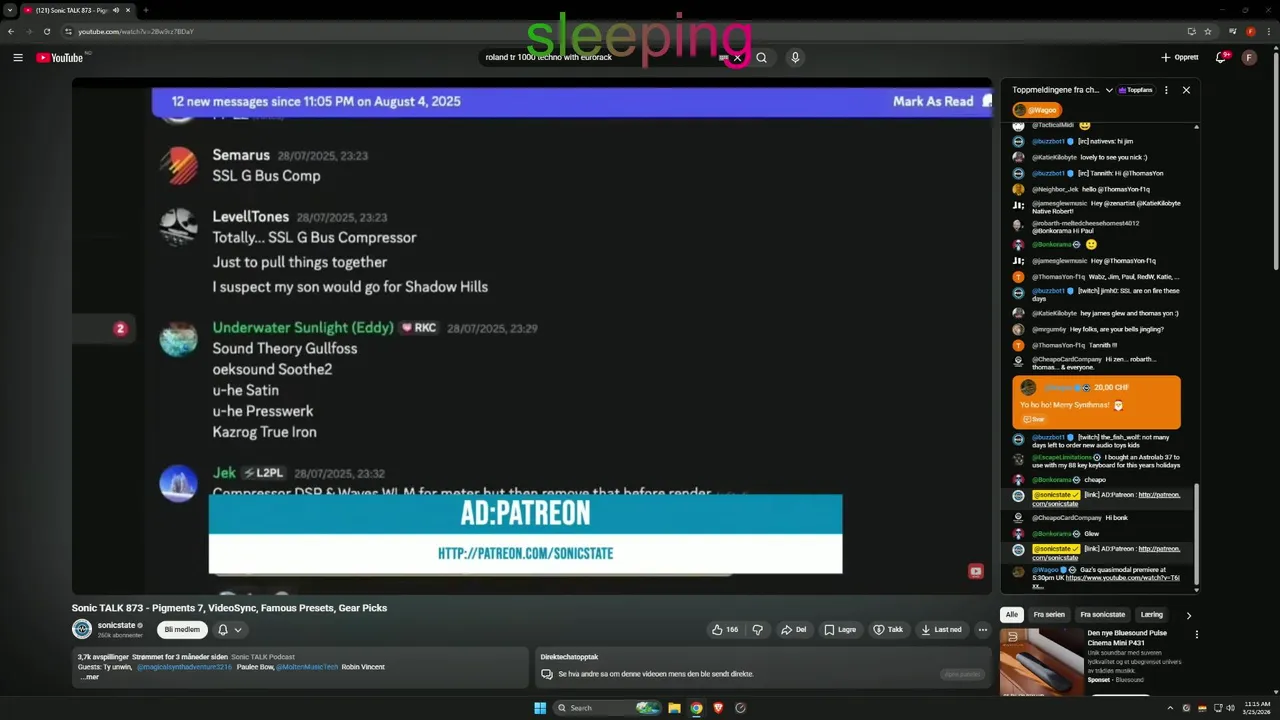Screen dimensions: 1280x720
Task: Go back in browser history
Action: [x=11, y=31]
